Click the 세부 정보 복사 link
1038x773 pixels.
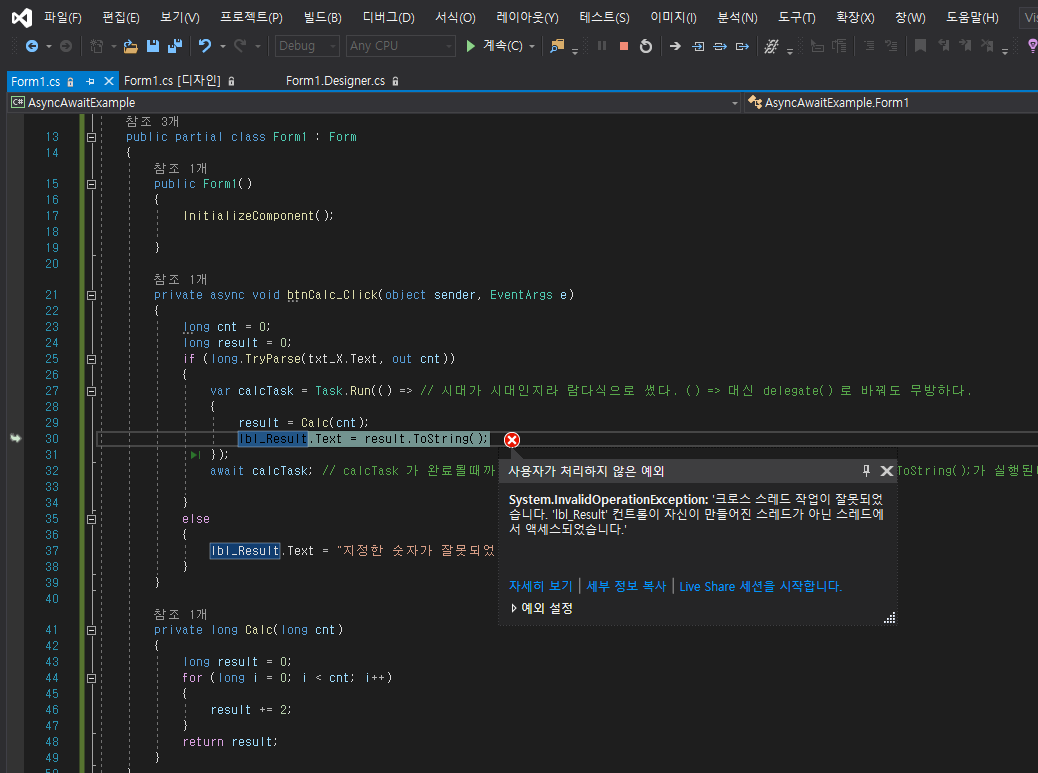[626, 586]
